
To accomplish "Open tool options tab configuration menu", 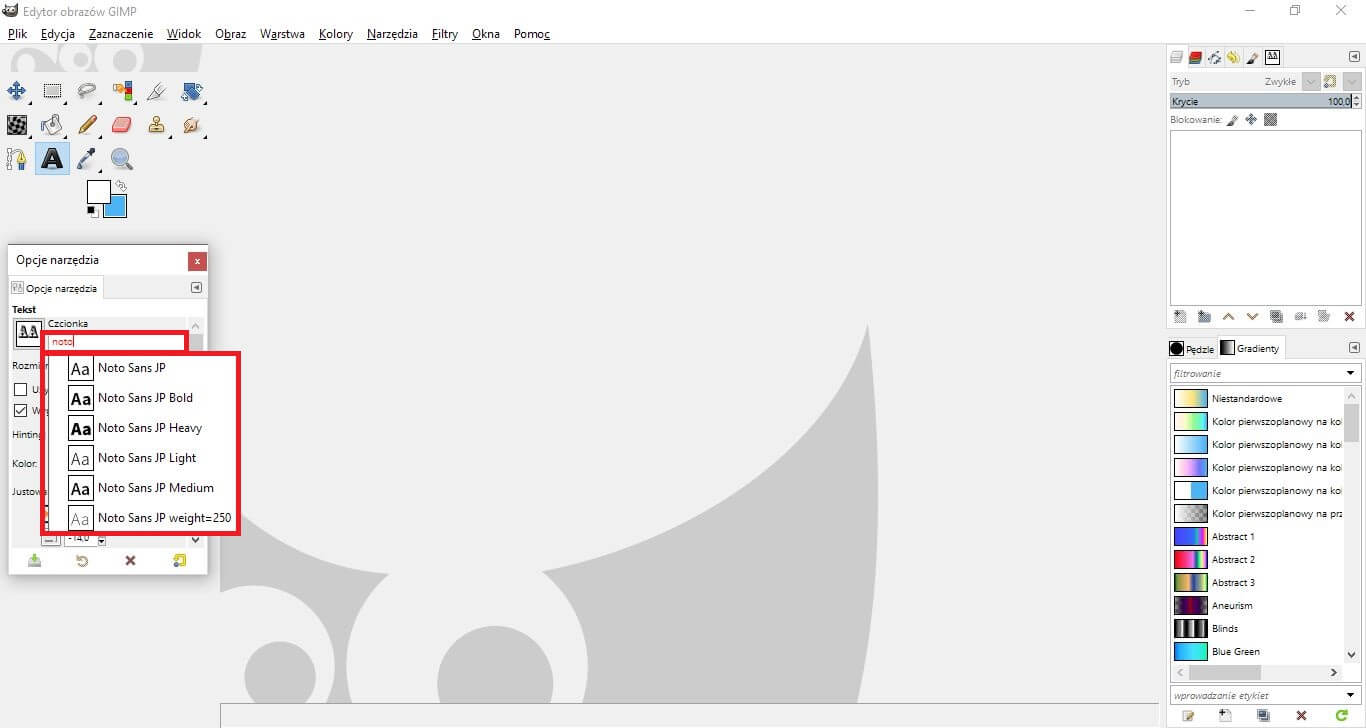I will pos(196,288).
